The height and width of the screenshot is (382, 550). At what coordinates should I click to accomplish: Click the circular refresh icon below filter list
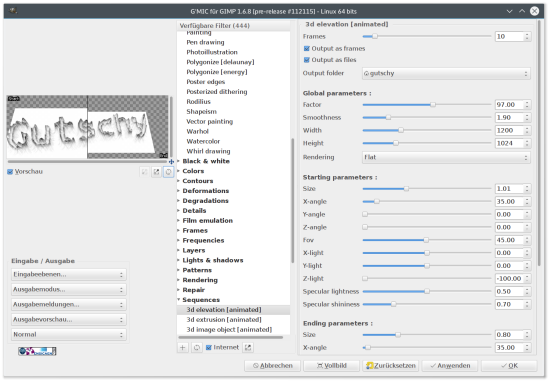pyautogui.click(x=197, y=348)
